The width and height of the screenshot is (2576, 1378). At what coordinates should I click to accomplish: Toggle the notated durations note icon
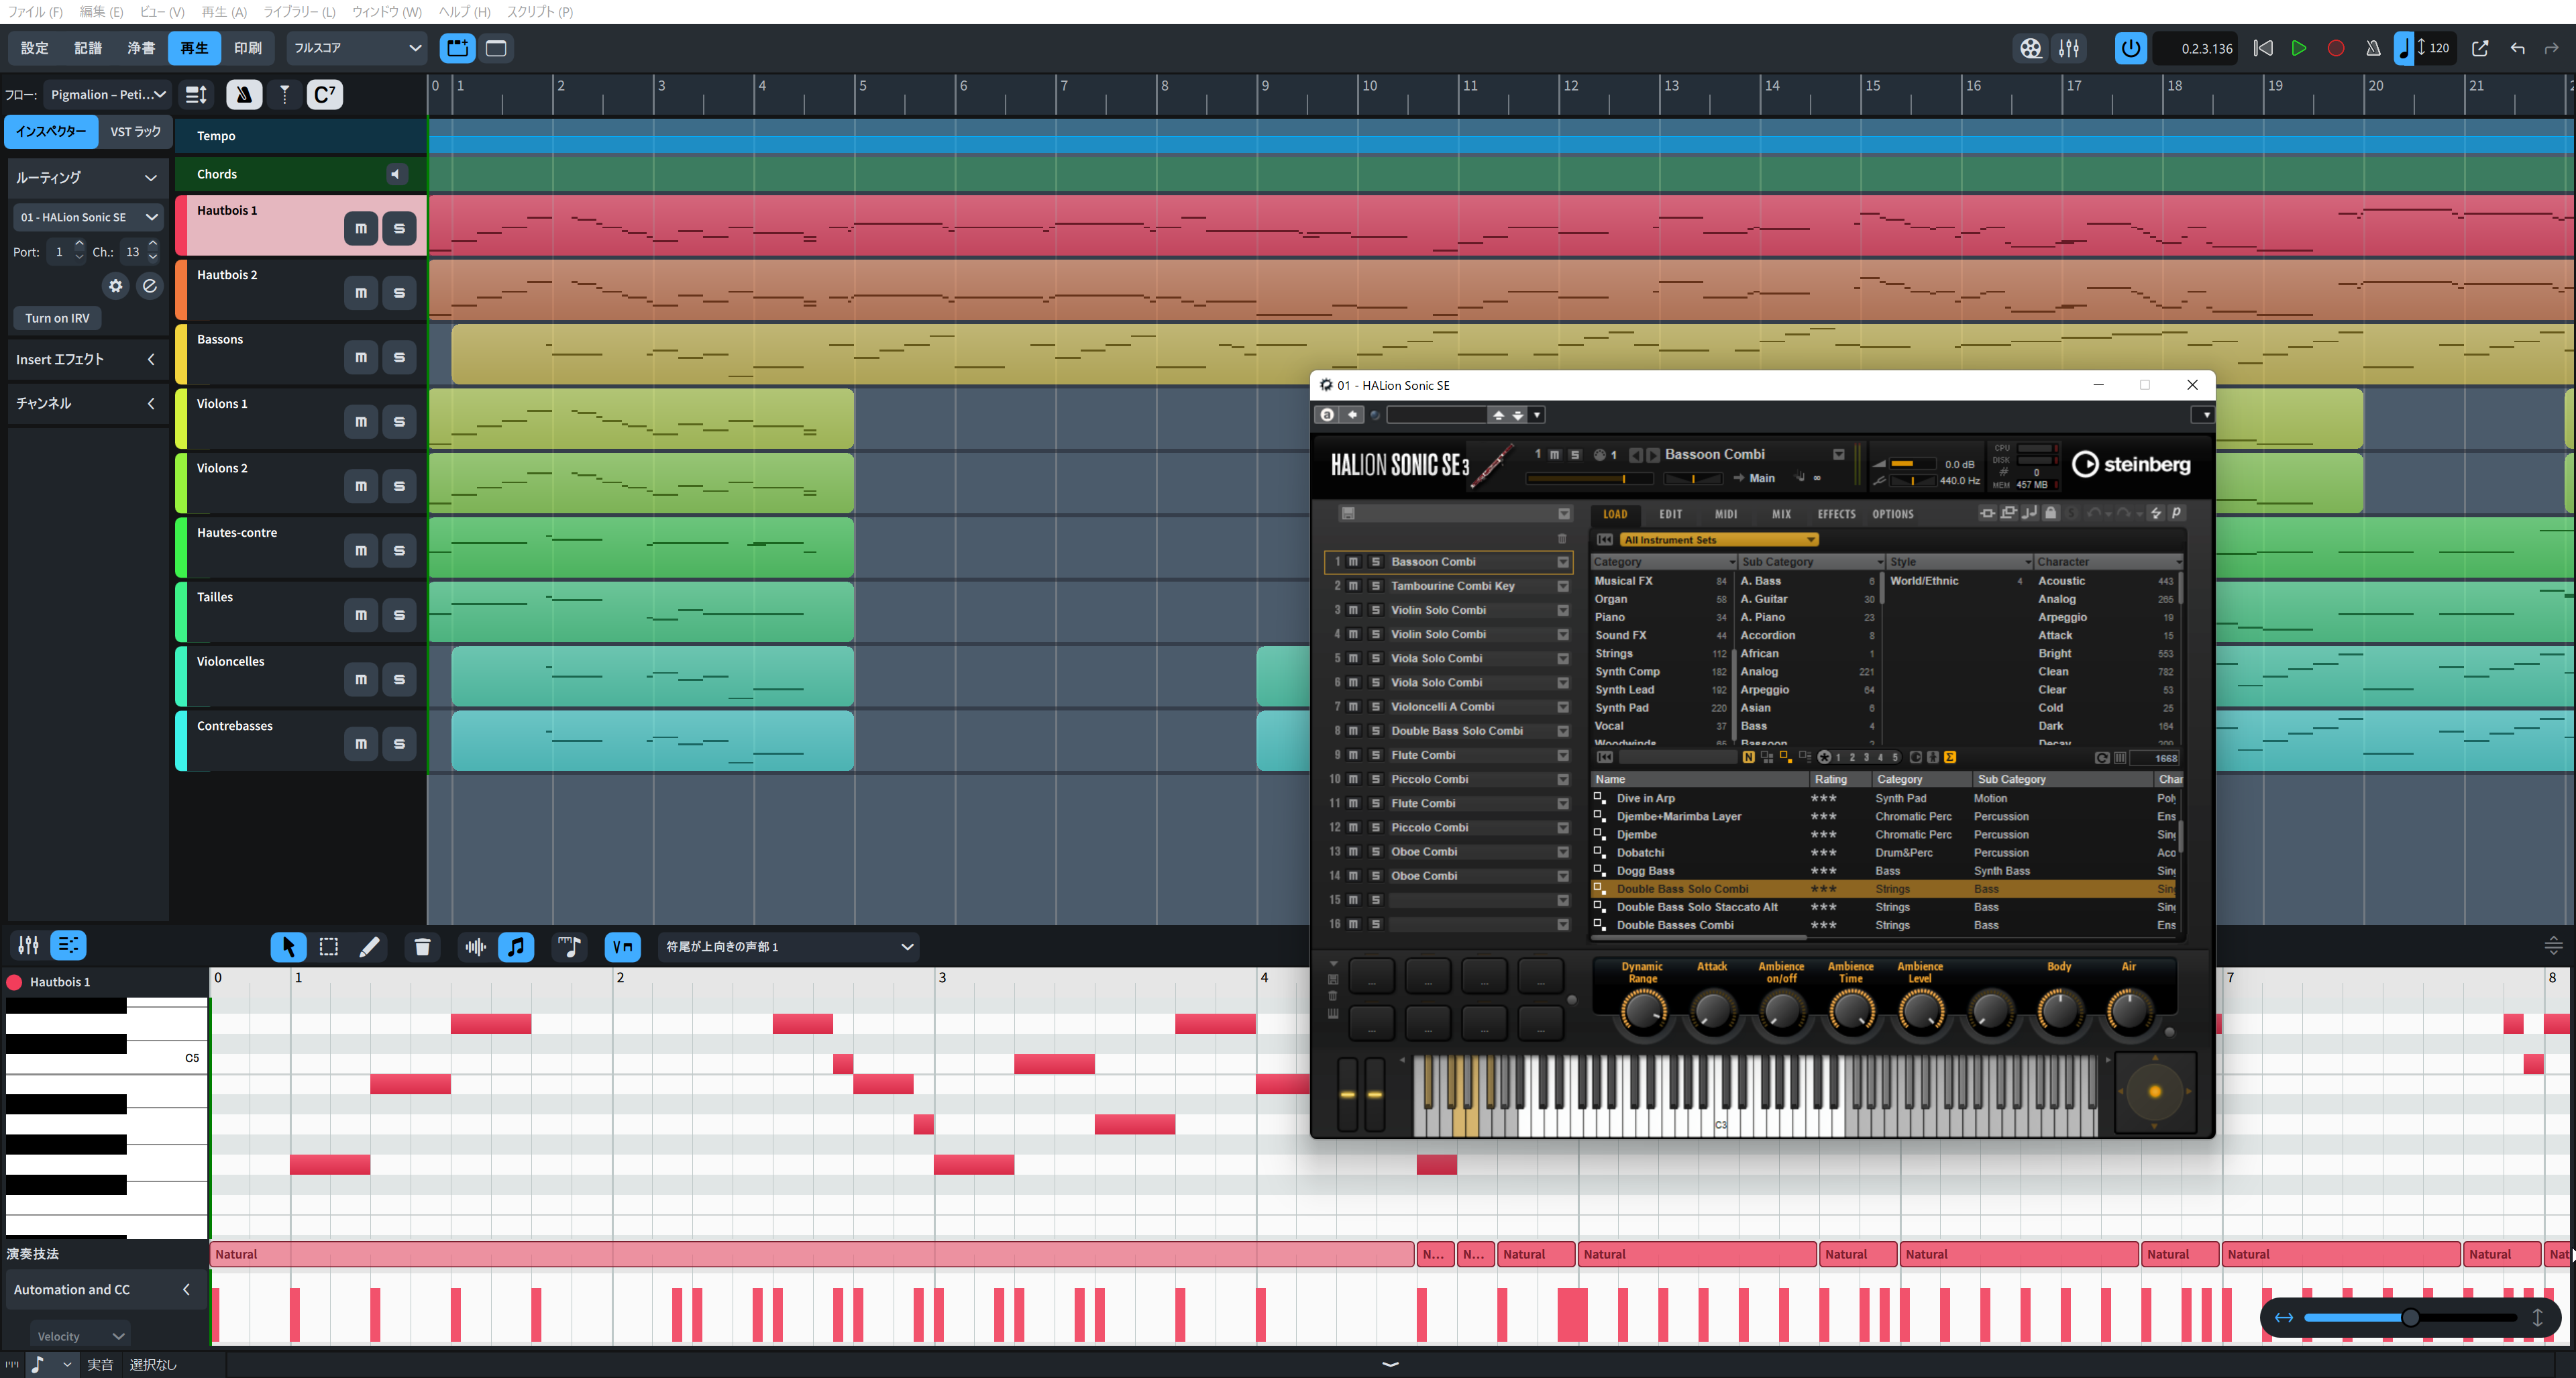point(516,946)
